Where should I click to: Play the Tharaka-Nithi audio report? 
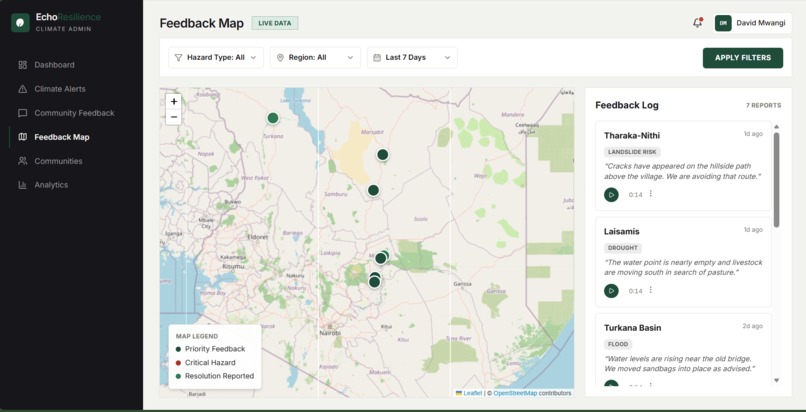click(611, 195)
